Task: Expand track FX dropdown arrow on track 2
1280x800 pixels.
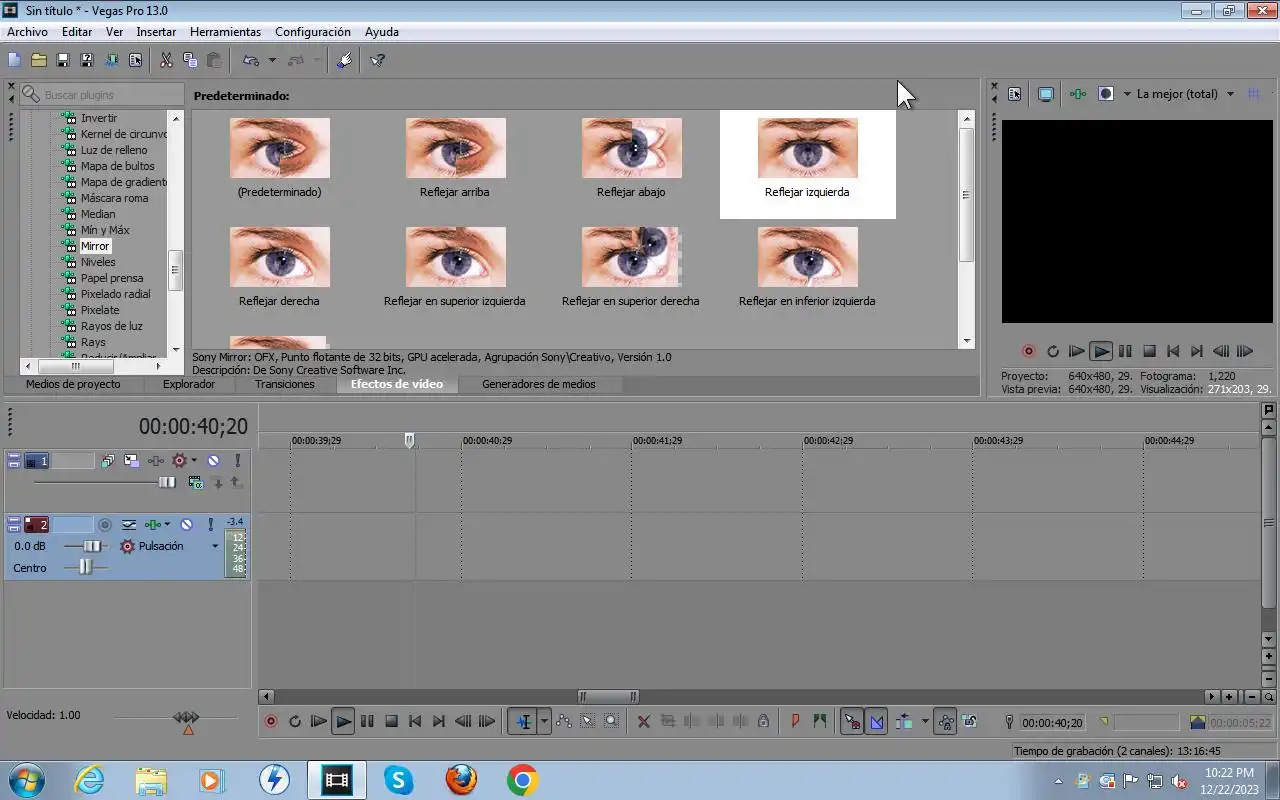Action: [x=167, y=524]
